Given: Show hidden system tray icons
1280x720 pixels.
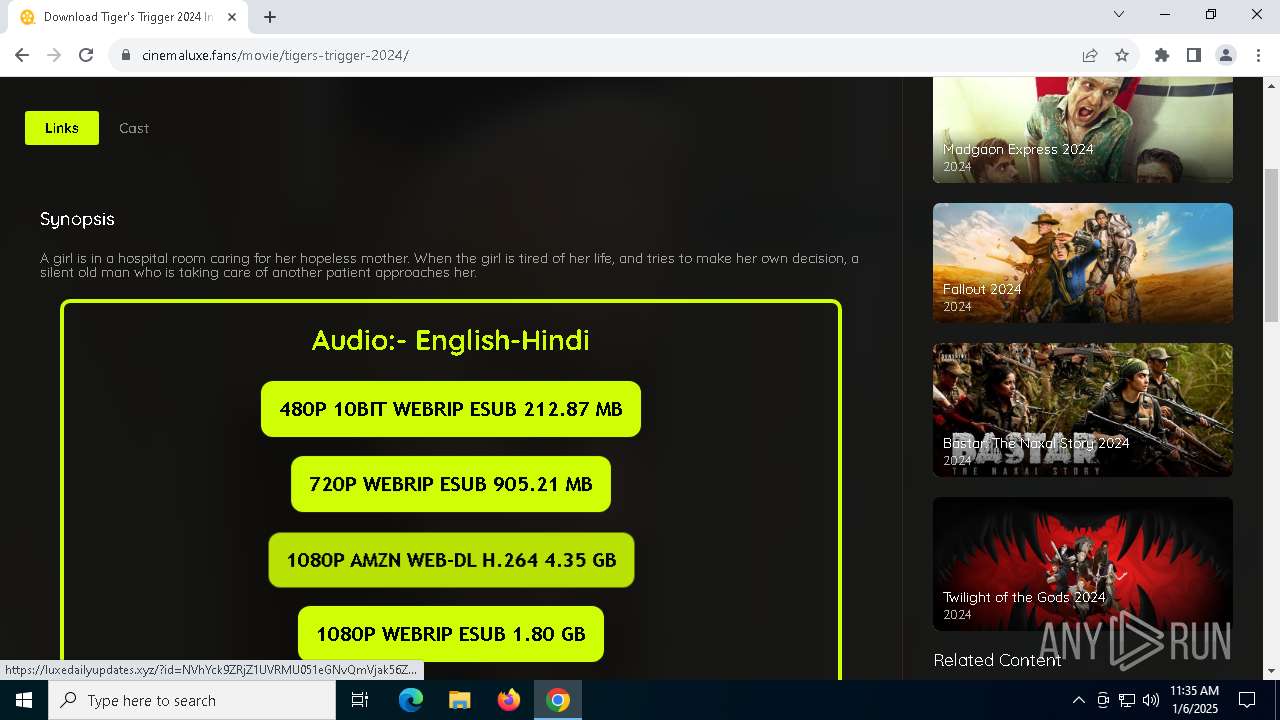Looking at the screenshot, I should 1078,700.
